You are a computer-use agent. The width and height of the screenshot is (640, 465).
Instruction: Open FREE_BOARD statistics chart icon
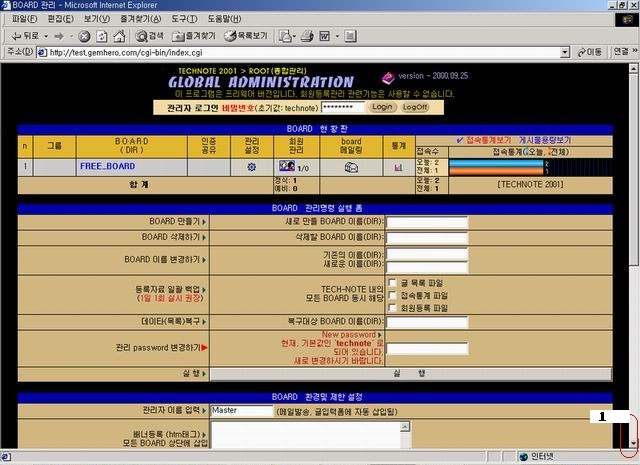coord(398,167)
